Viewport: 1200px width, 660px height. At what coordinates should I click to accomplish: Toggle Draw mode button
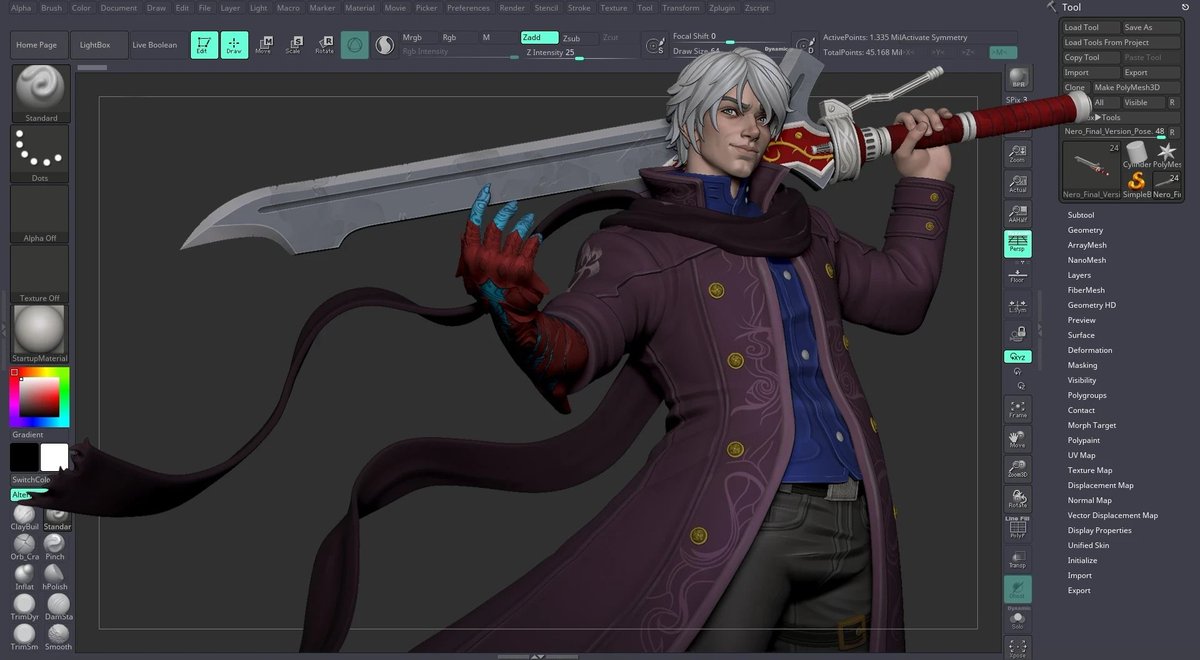tap(234, 44)
